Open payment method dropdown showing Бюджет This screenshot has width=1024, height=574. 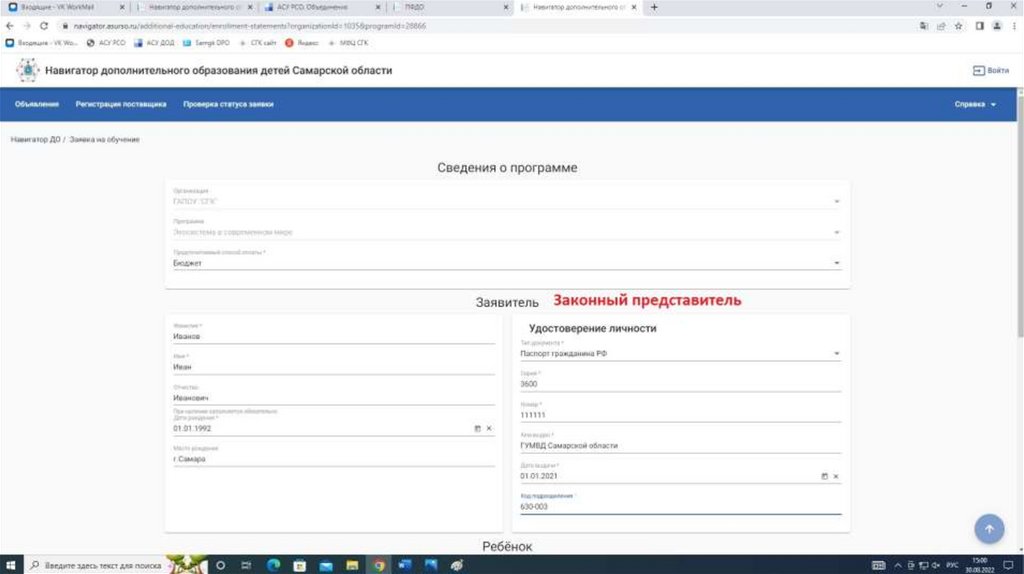836,263
